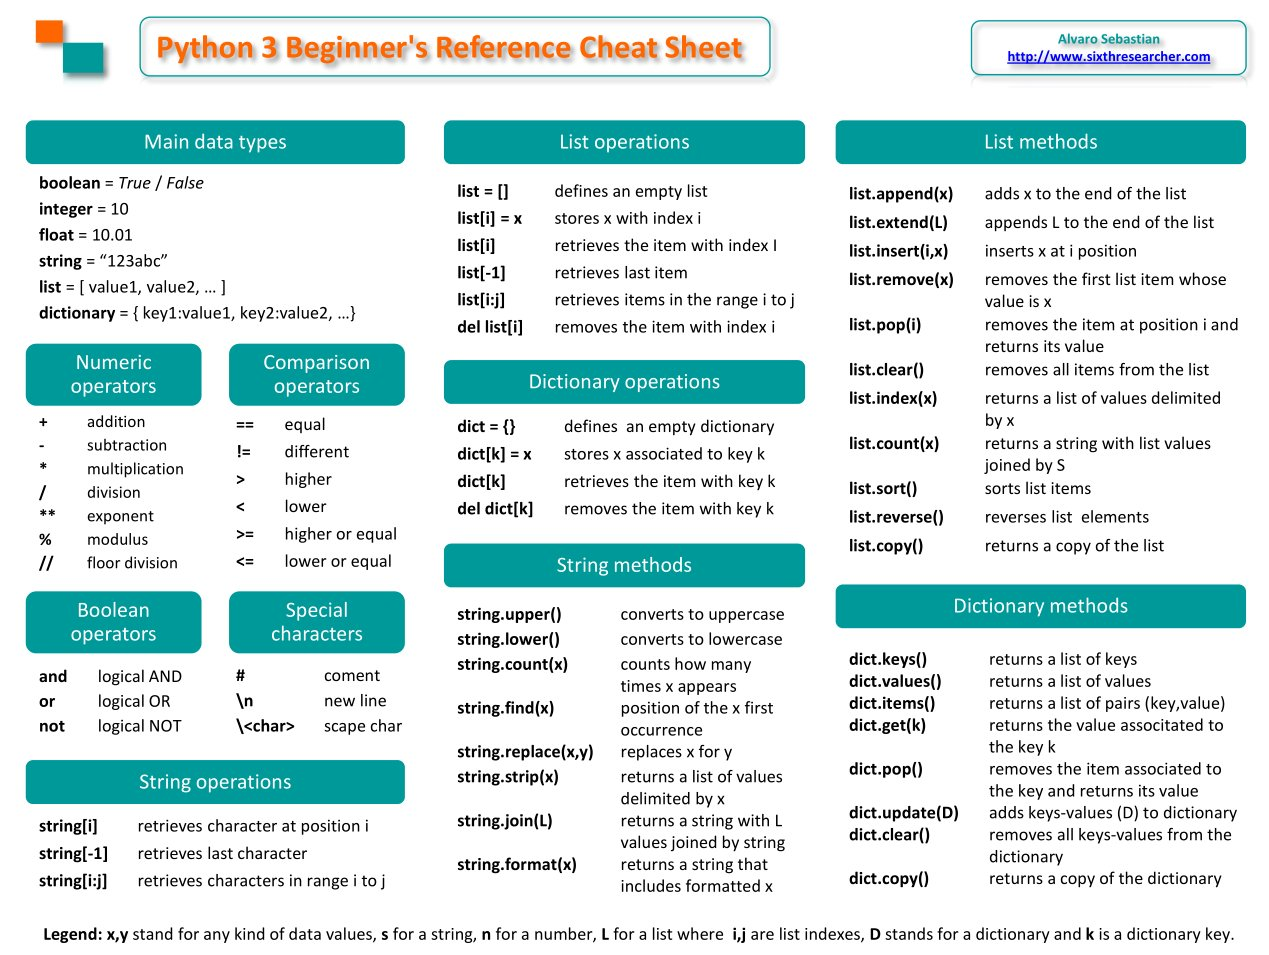
Task: Click the 'logical NOT' description
Action: [x=140, y=726]
